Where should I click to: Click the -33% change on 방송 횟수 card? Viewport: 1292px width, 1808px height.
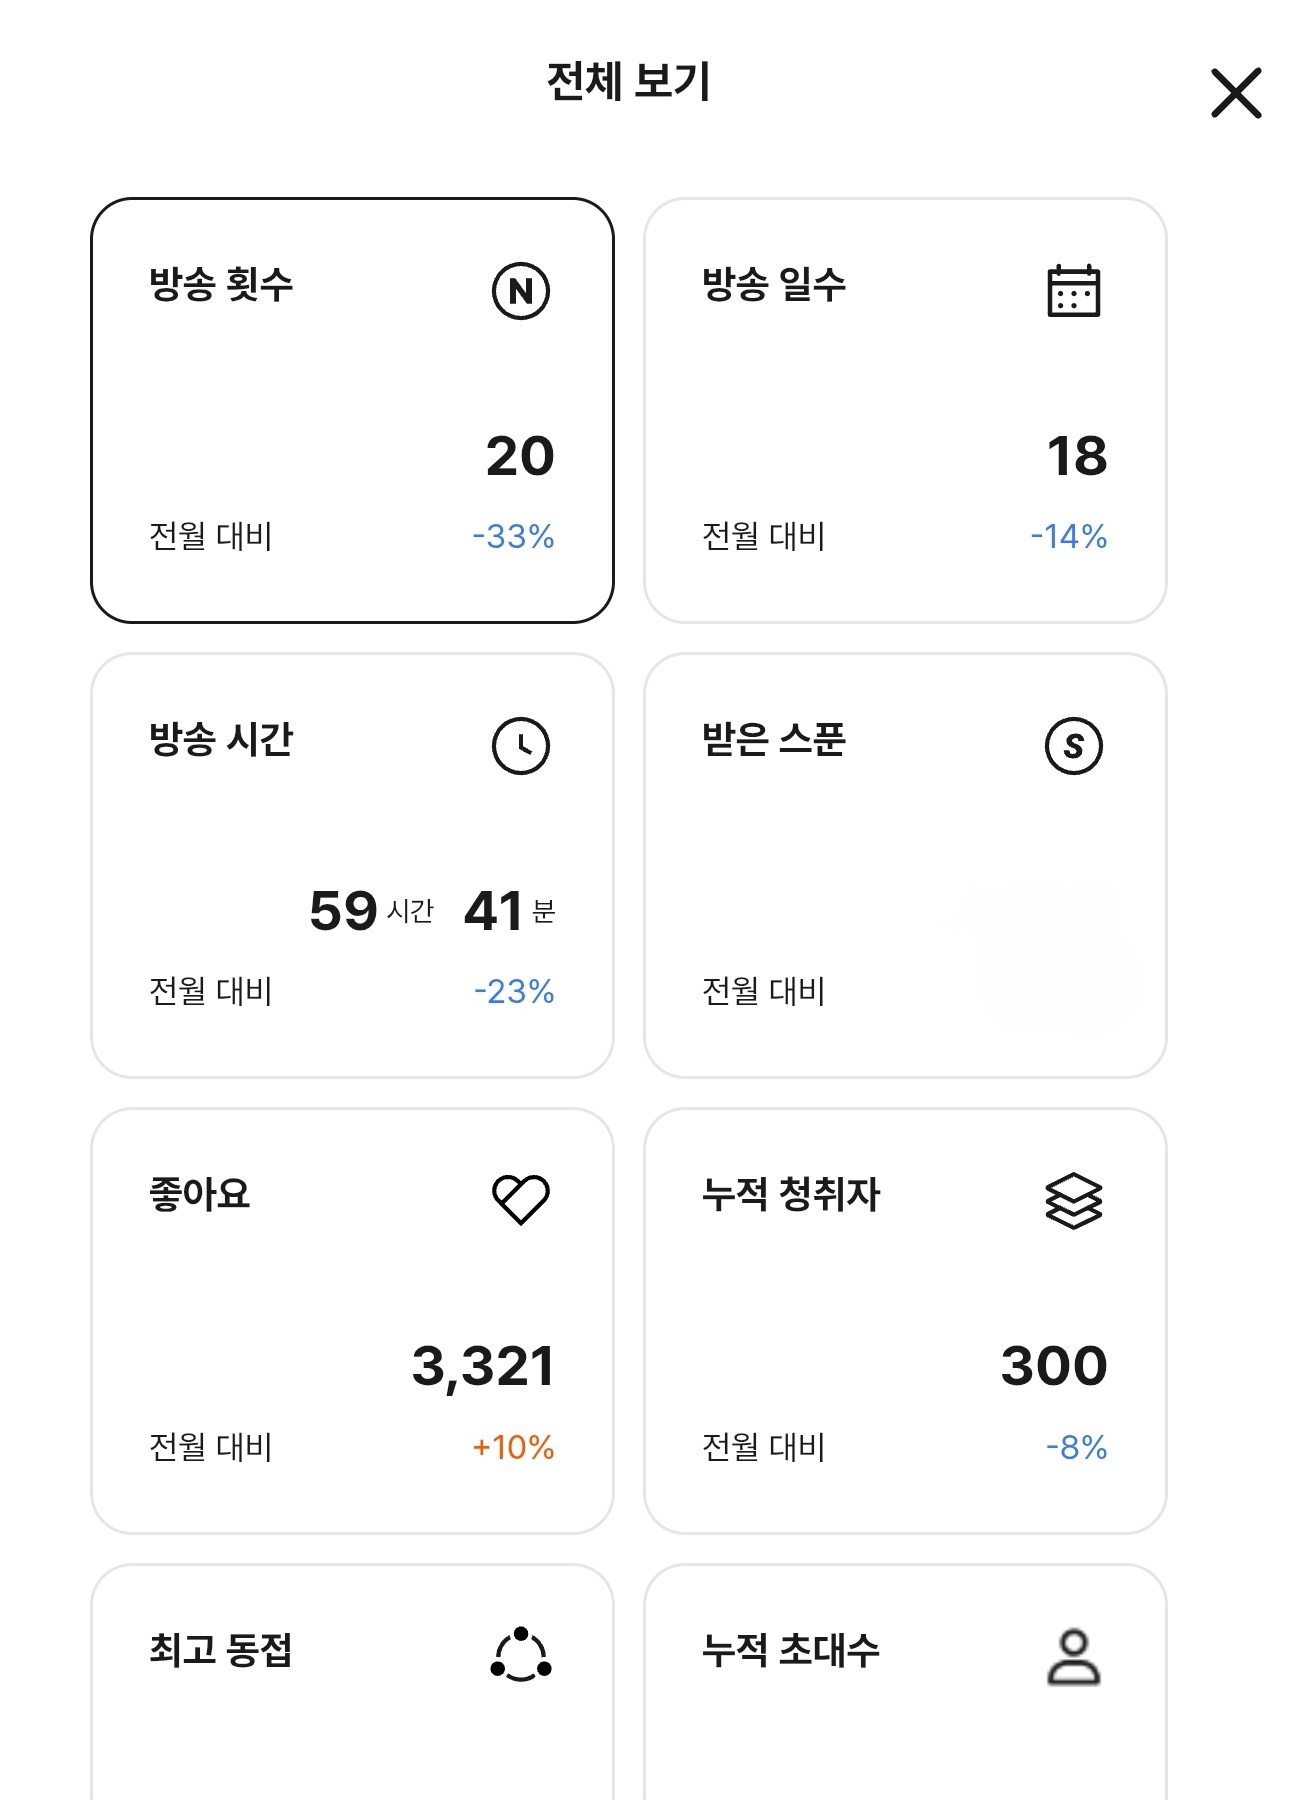(513, 537)
